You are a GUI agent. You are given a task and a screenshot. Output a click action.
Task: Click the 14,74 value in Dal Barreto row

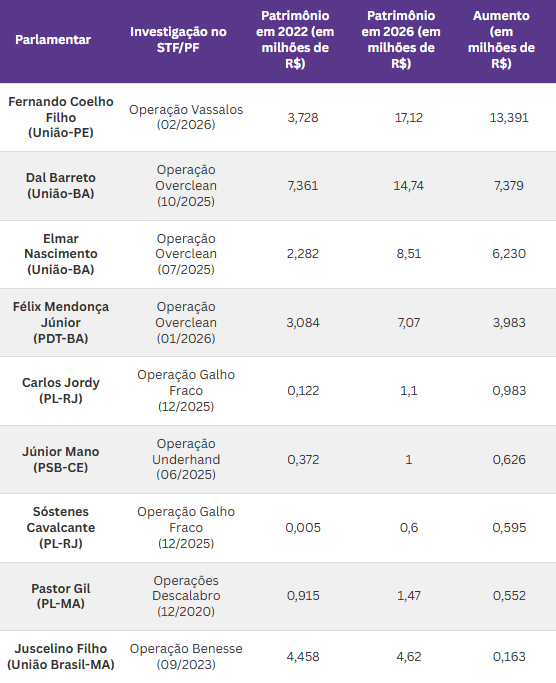[408, 186]
